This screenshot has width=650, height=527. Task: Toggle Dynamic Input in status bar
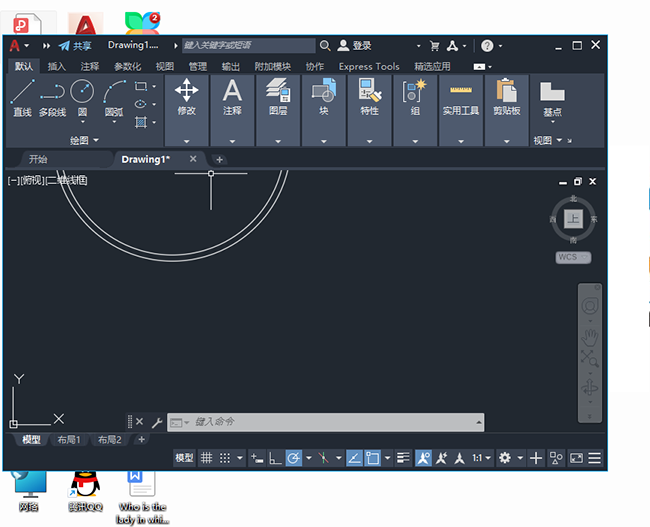257,458
